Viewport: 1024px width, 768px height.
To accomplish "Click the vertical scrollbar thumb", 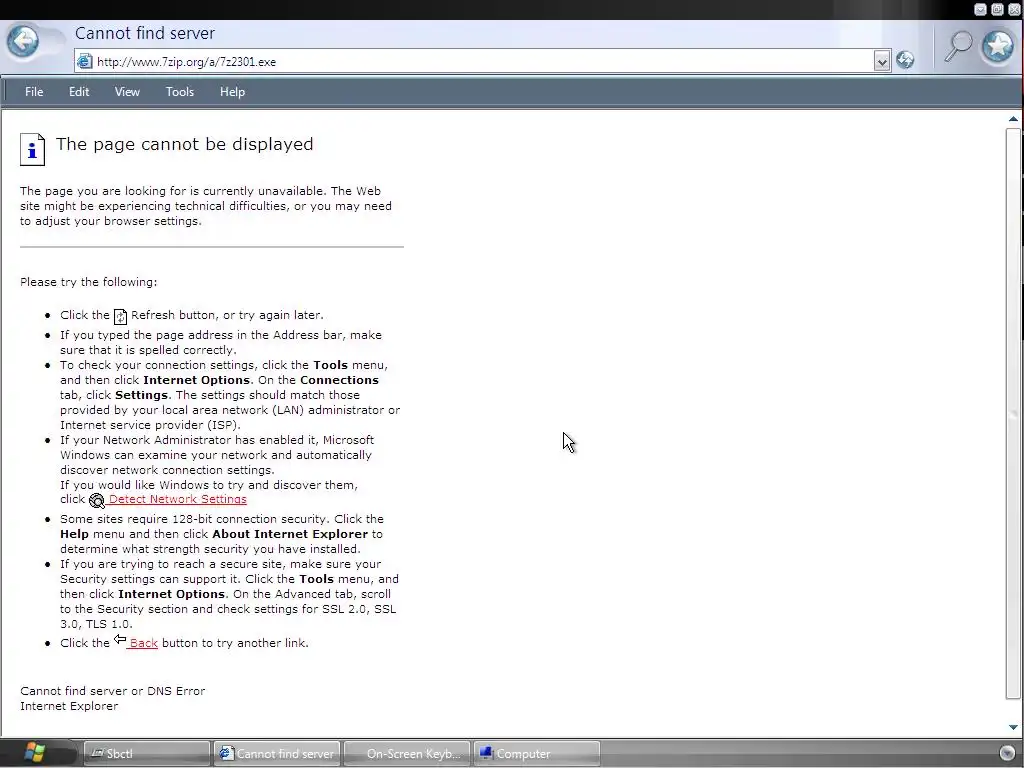I will pos(1013,414).
